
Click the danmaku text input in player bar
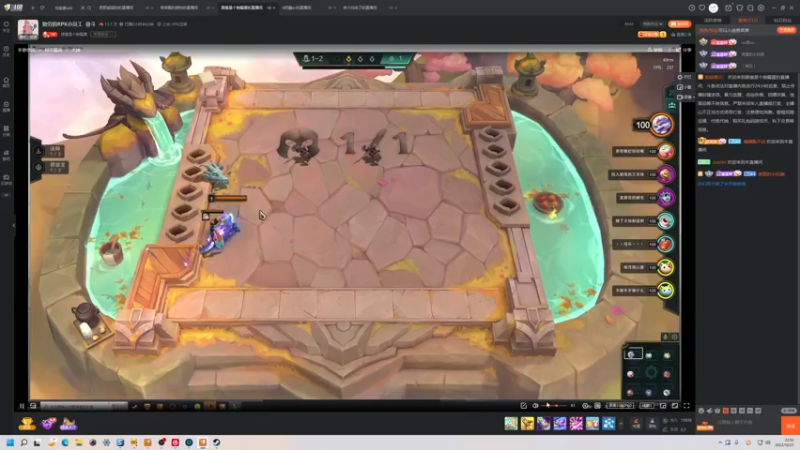click(x=77, y=407)
